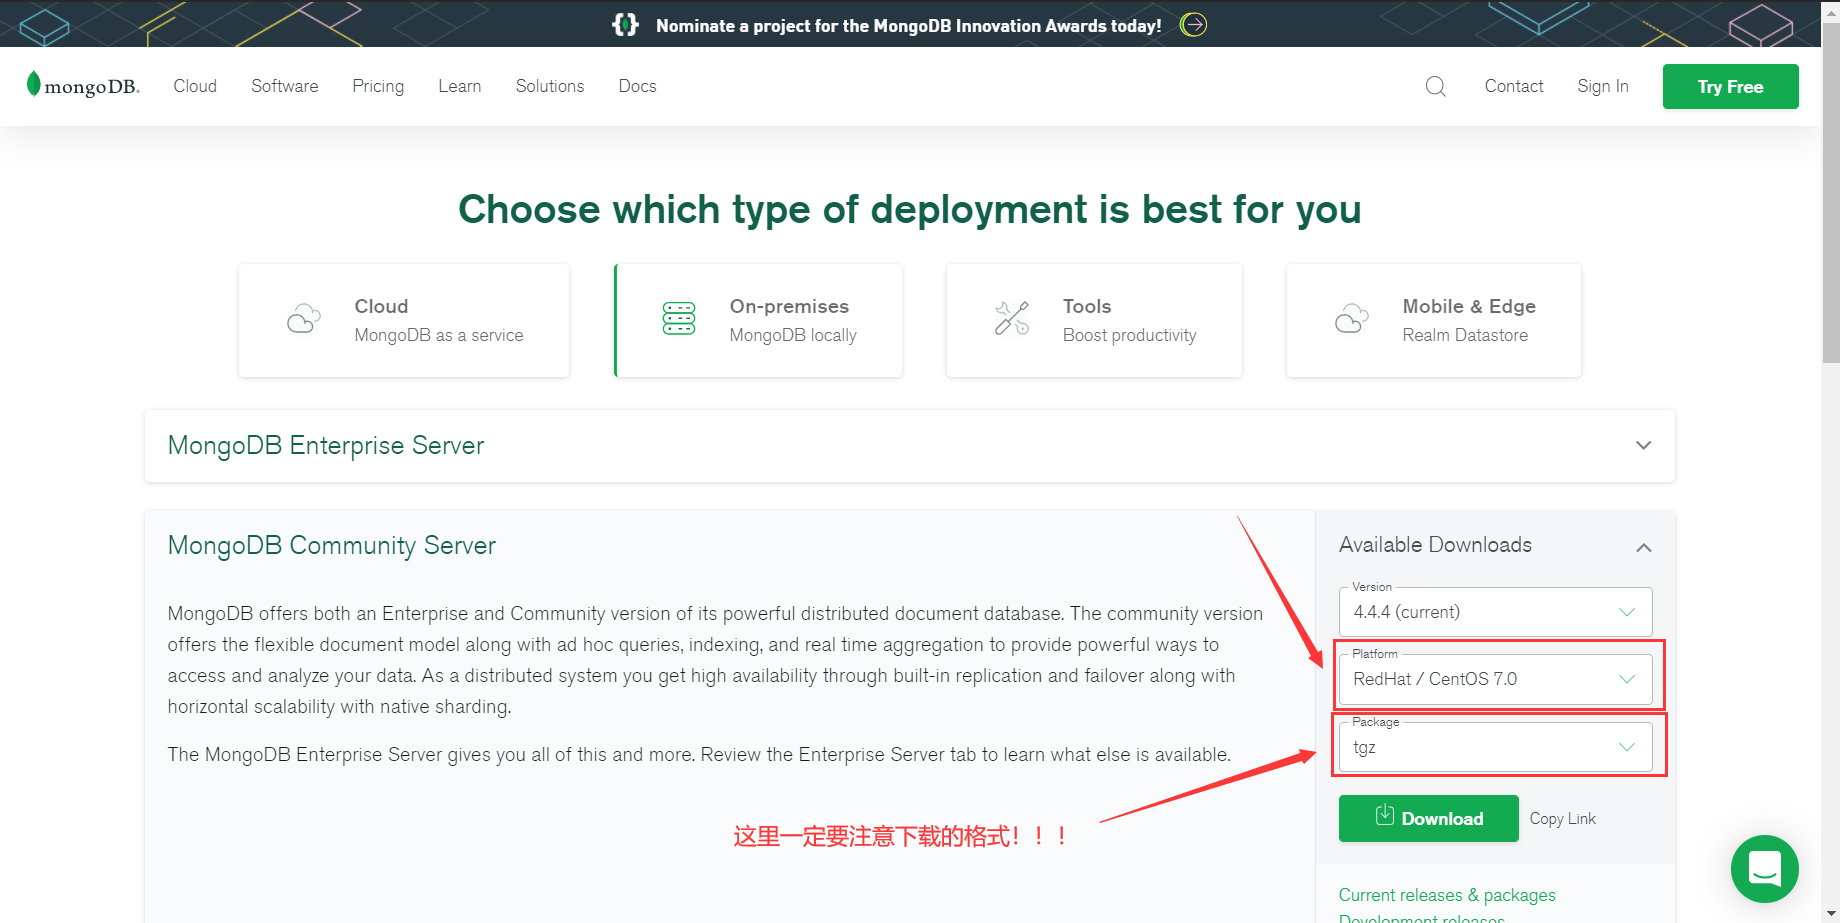Open the Cloud menu
The image size is (1840, 923).
coord(195,86)
